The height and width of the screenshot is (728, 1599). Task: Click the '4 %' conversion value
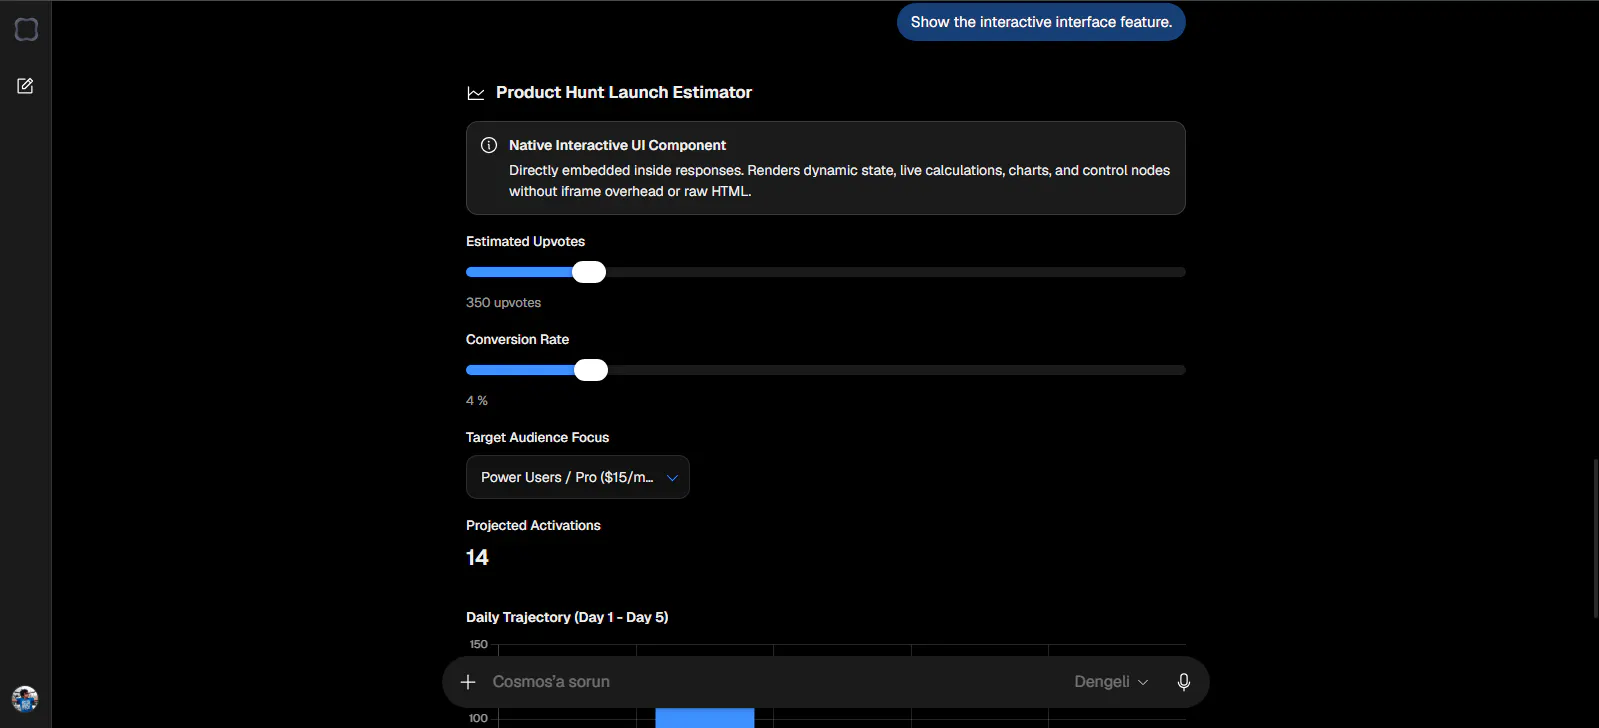pos(477,400)
